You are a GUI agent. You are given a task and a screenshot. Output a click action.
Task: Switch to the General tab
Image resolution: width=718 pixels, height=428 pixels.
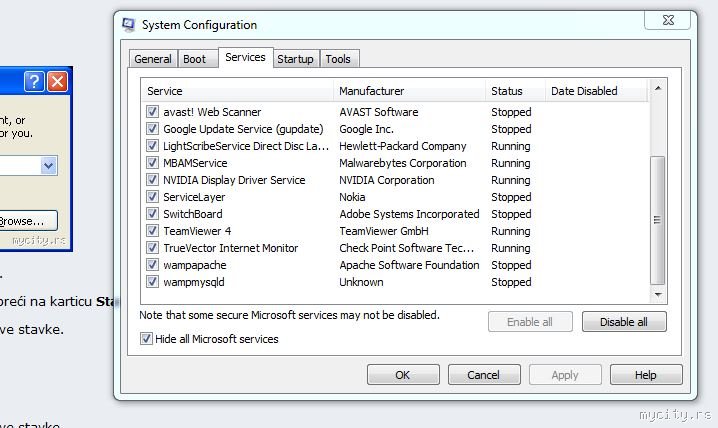[153, 59]
